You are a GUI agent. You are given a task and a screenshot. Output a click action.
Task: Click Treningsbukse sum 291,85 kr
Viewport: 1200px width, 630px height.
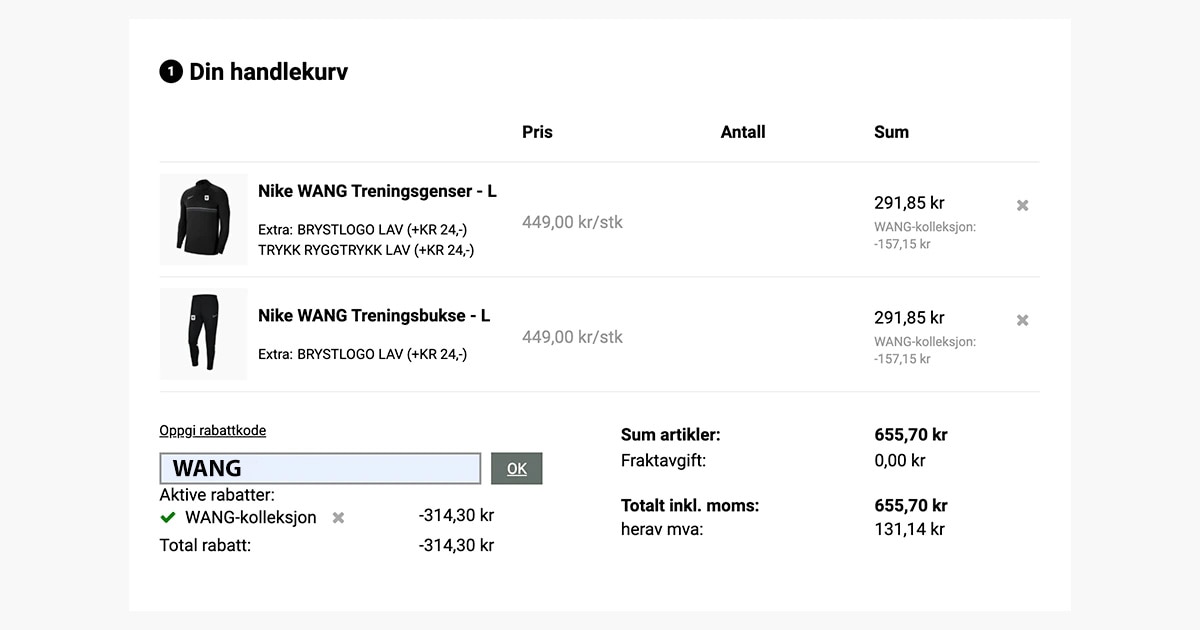pos(909,318)
